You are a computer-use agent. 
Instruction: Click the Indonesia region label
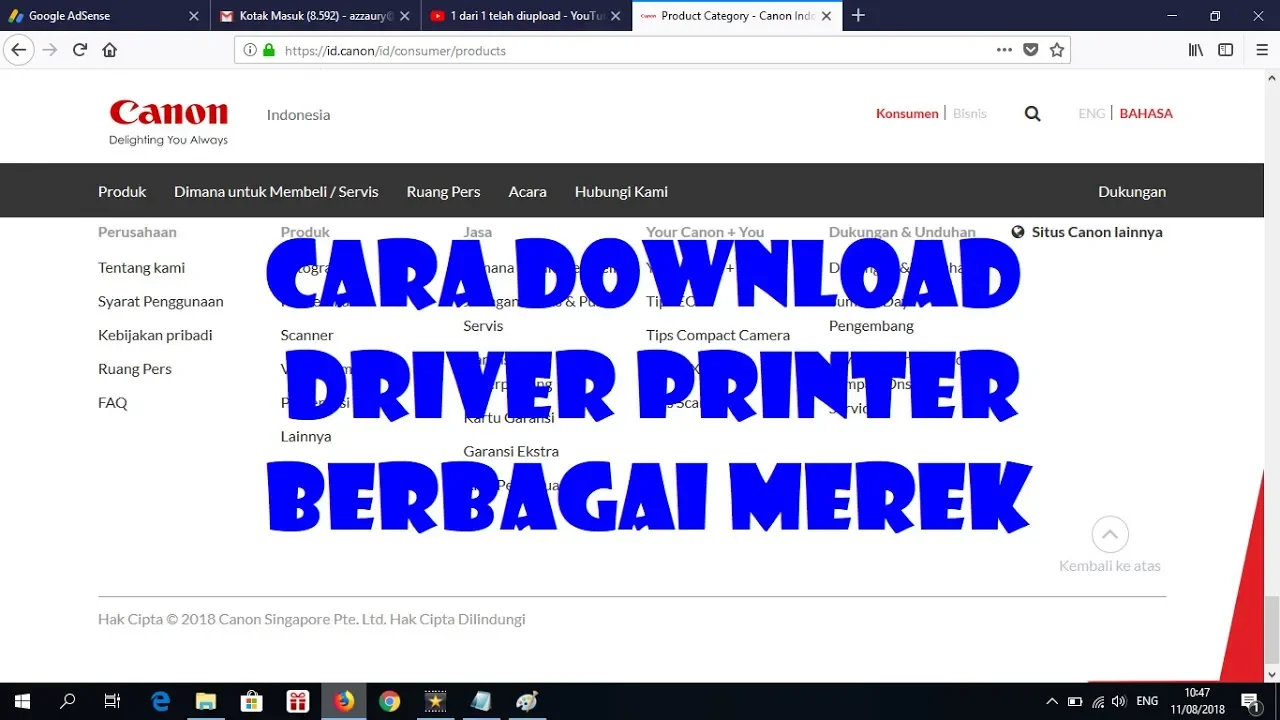298,115
